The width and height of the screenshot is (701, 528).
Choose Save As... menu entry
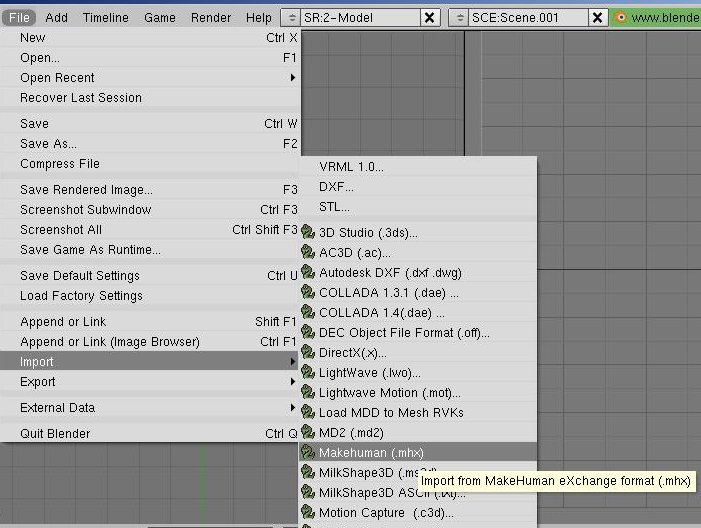click(x=150, y=144)
